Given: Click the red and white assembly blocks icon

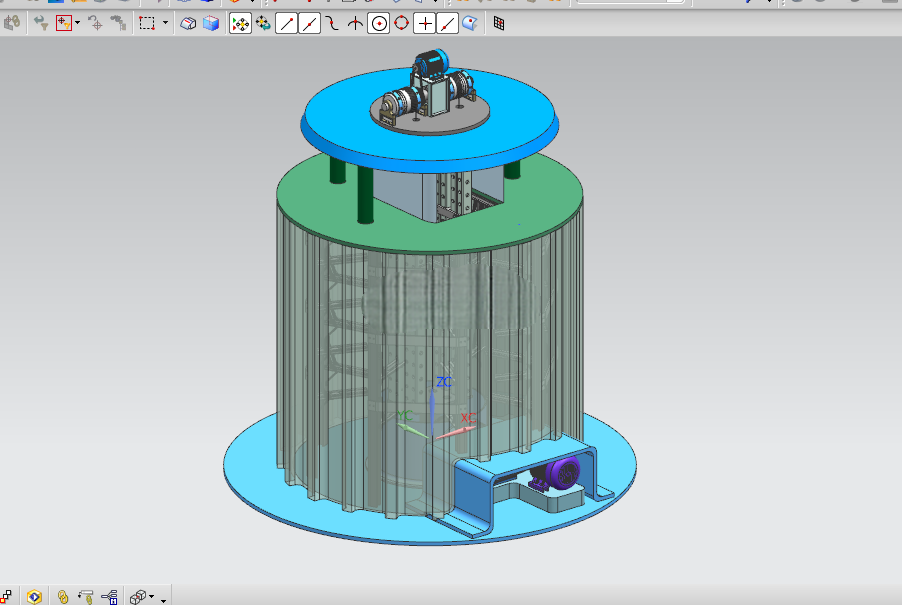Looking at the screenshot, I should [6, 597].
